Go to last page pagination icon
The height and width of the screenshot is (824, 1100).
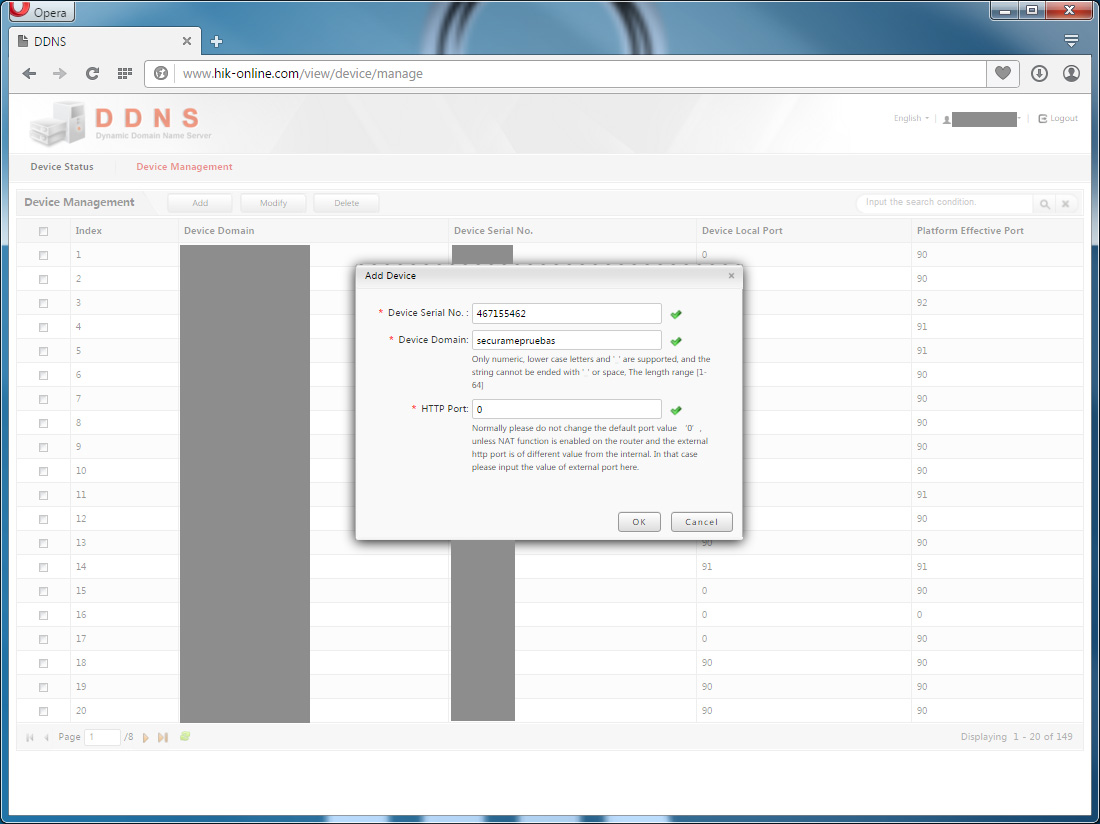point(163,737)
